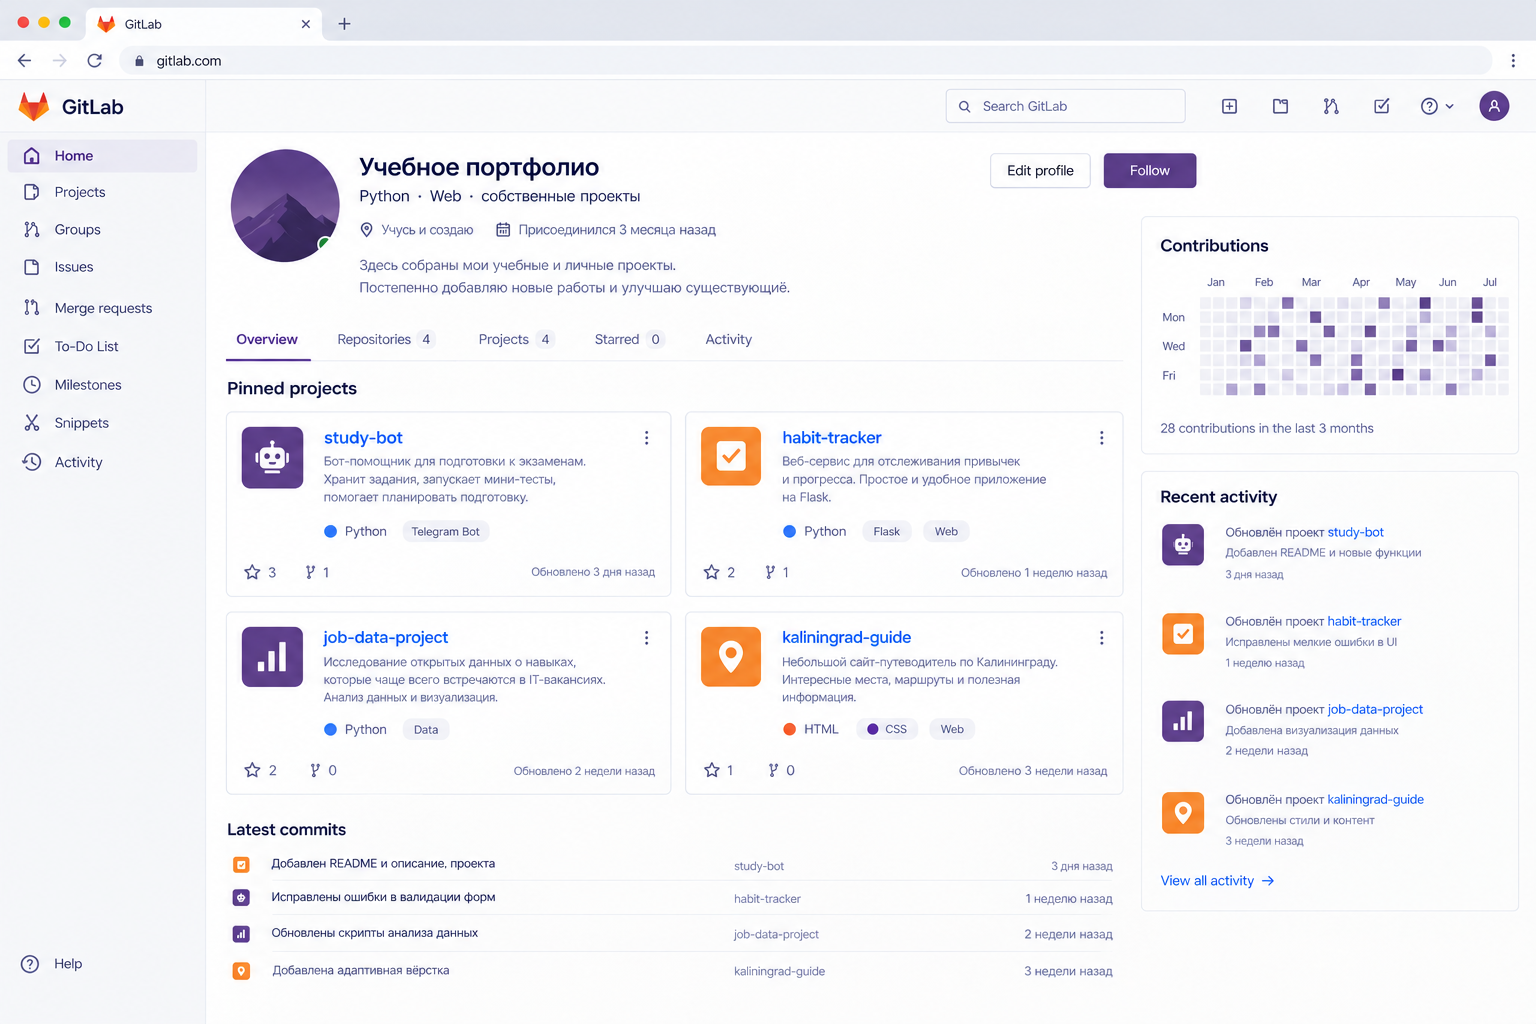Open habit-tracker link in Recent activity
1536x1024 pixels.
click(1364, 622)
